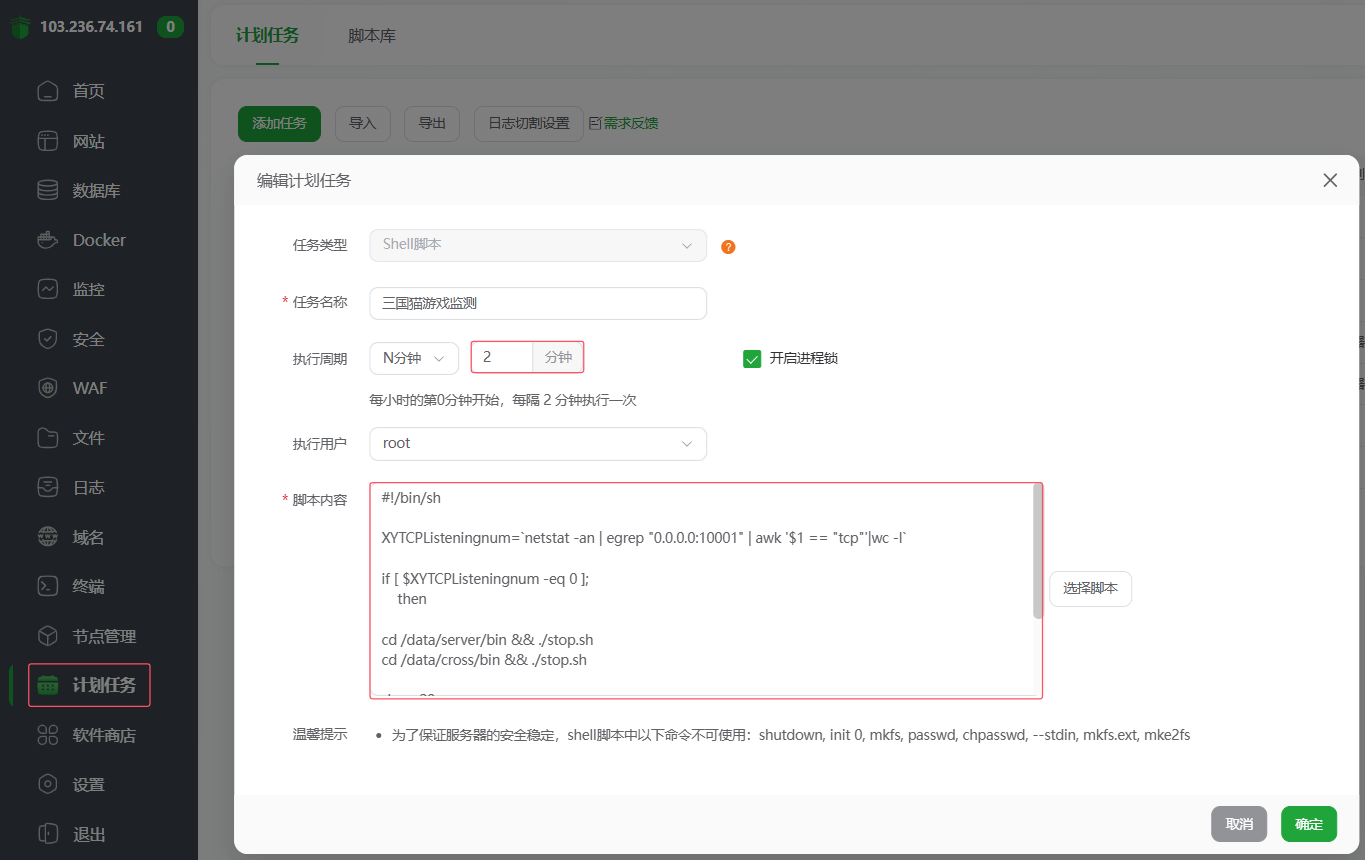Select the 计划任务 tab at top
1365x860 pixels.
tap(267, 35)
